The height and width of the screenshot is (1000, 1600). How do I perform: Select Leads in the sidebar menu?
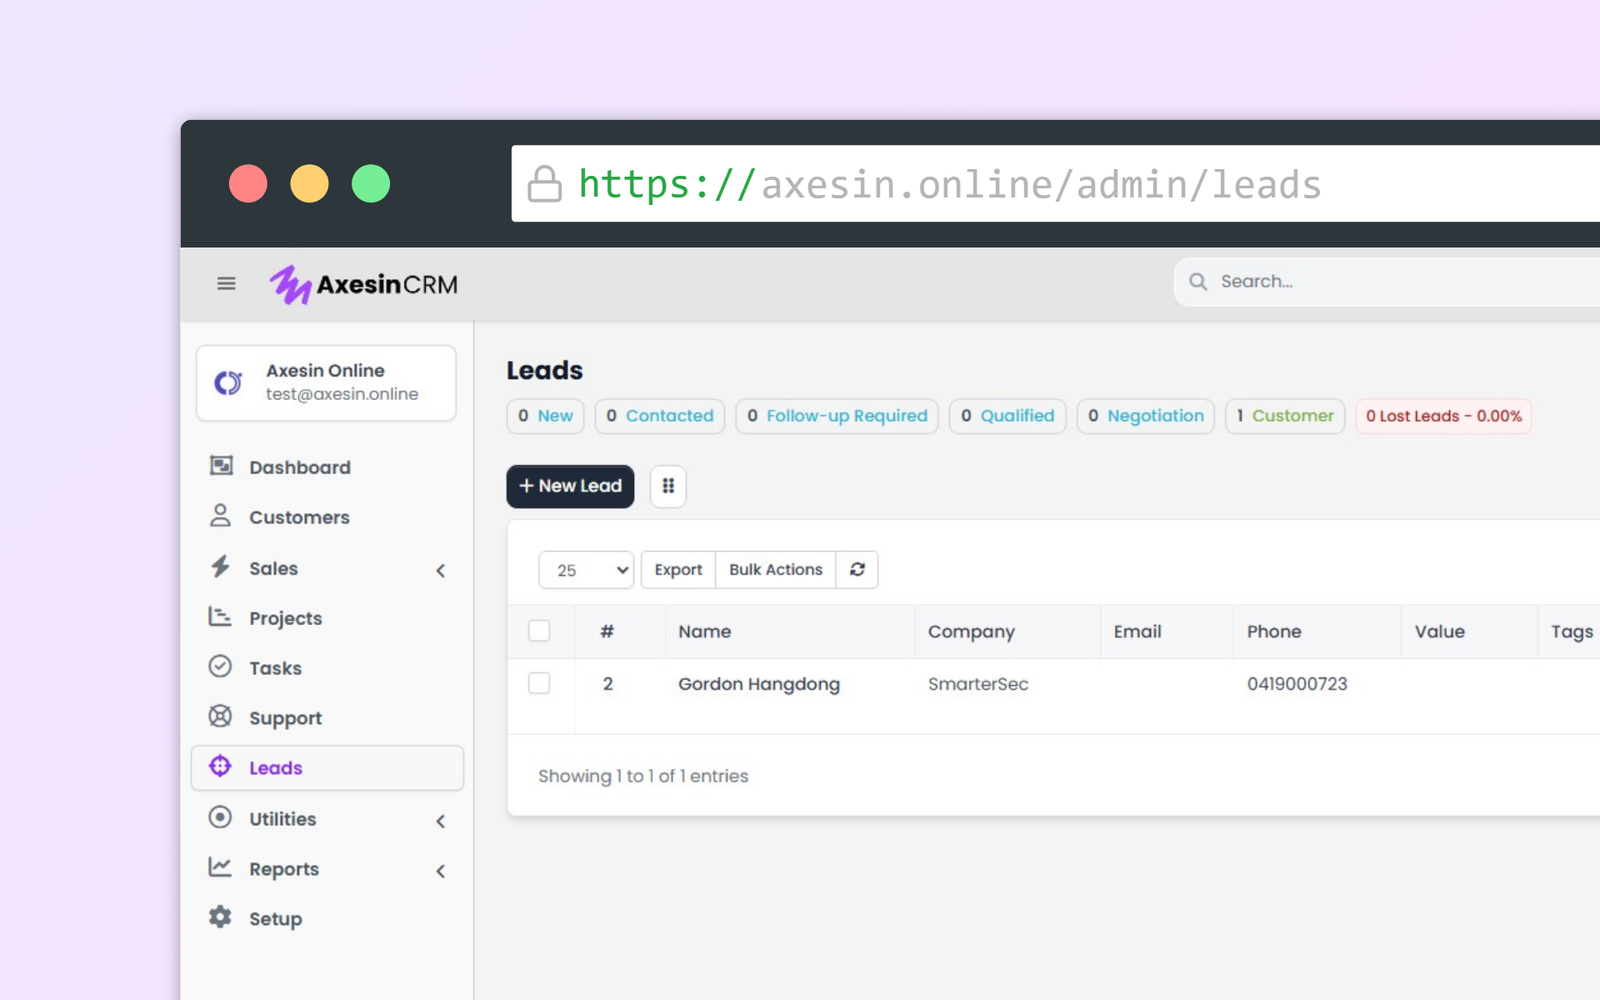pyautogui.click(x=276, y=768)
